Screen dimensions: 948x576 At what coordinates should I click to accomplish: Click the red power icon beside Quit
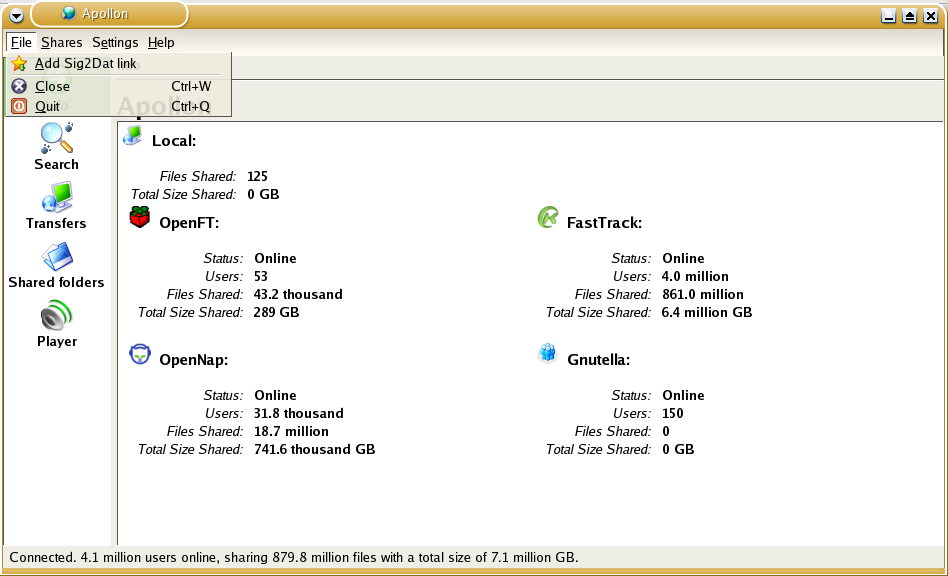[x=19, y=106]
